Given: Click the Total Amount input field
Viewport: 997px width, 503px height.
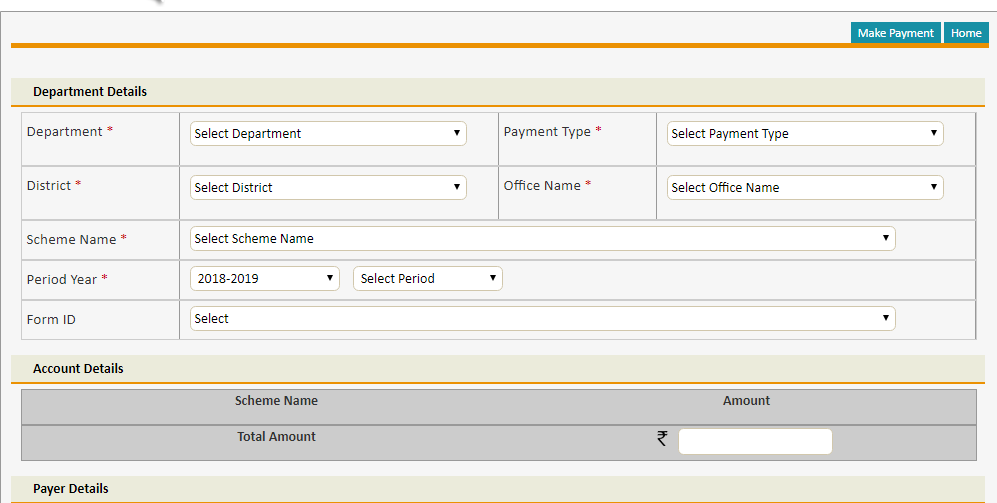Looking at the screenshot, I should (x=755, y=441).
